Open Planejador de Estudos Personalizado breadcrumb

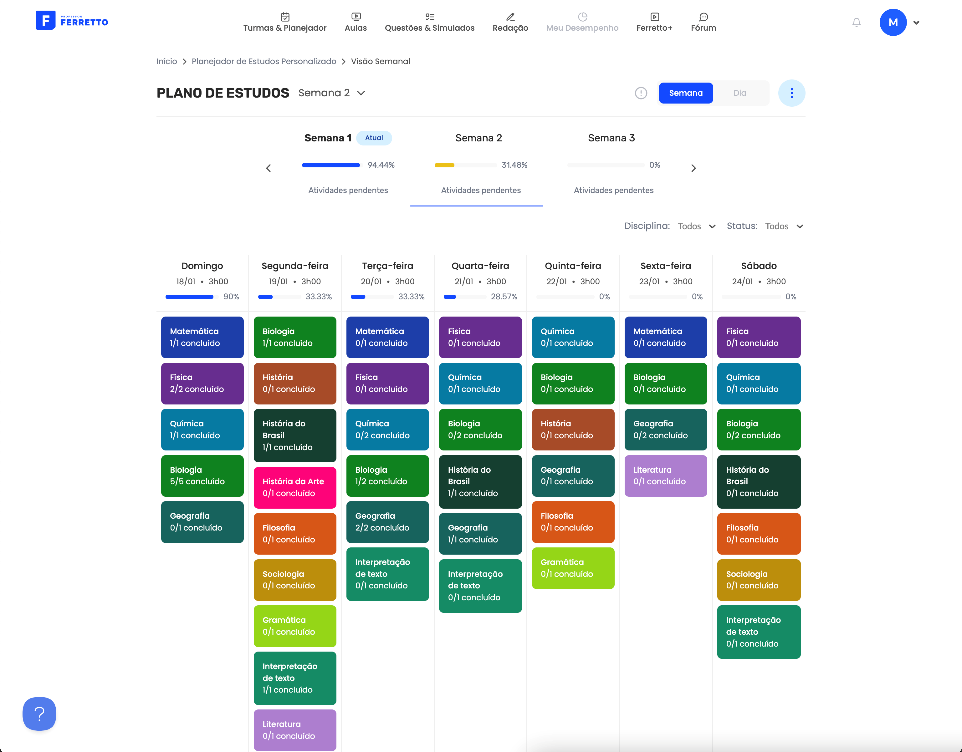pos(264,61)
